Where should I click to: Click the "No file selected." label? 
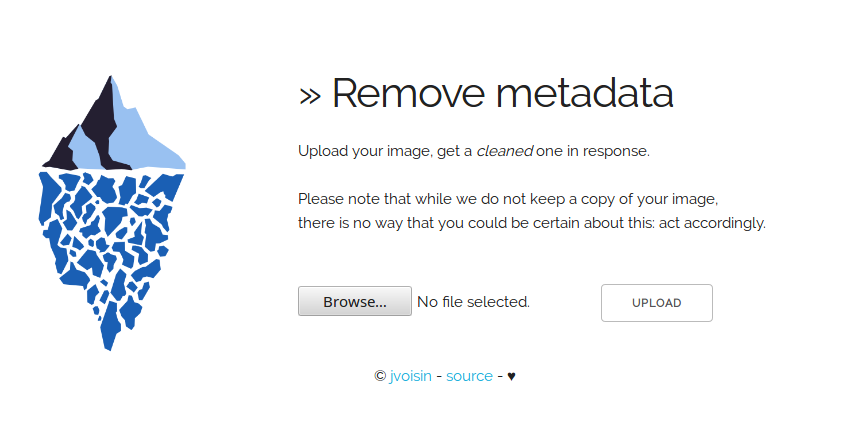pos(473,301)
